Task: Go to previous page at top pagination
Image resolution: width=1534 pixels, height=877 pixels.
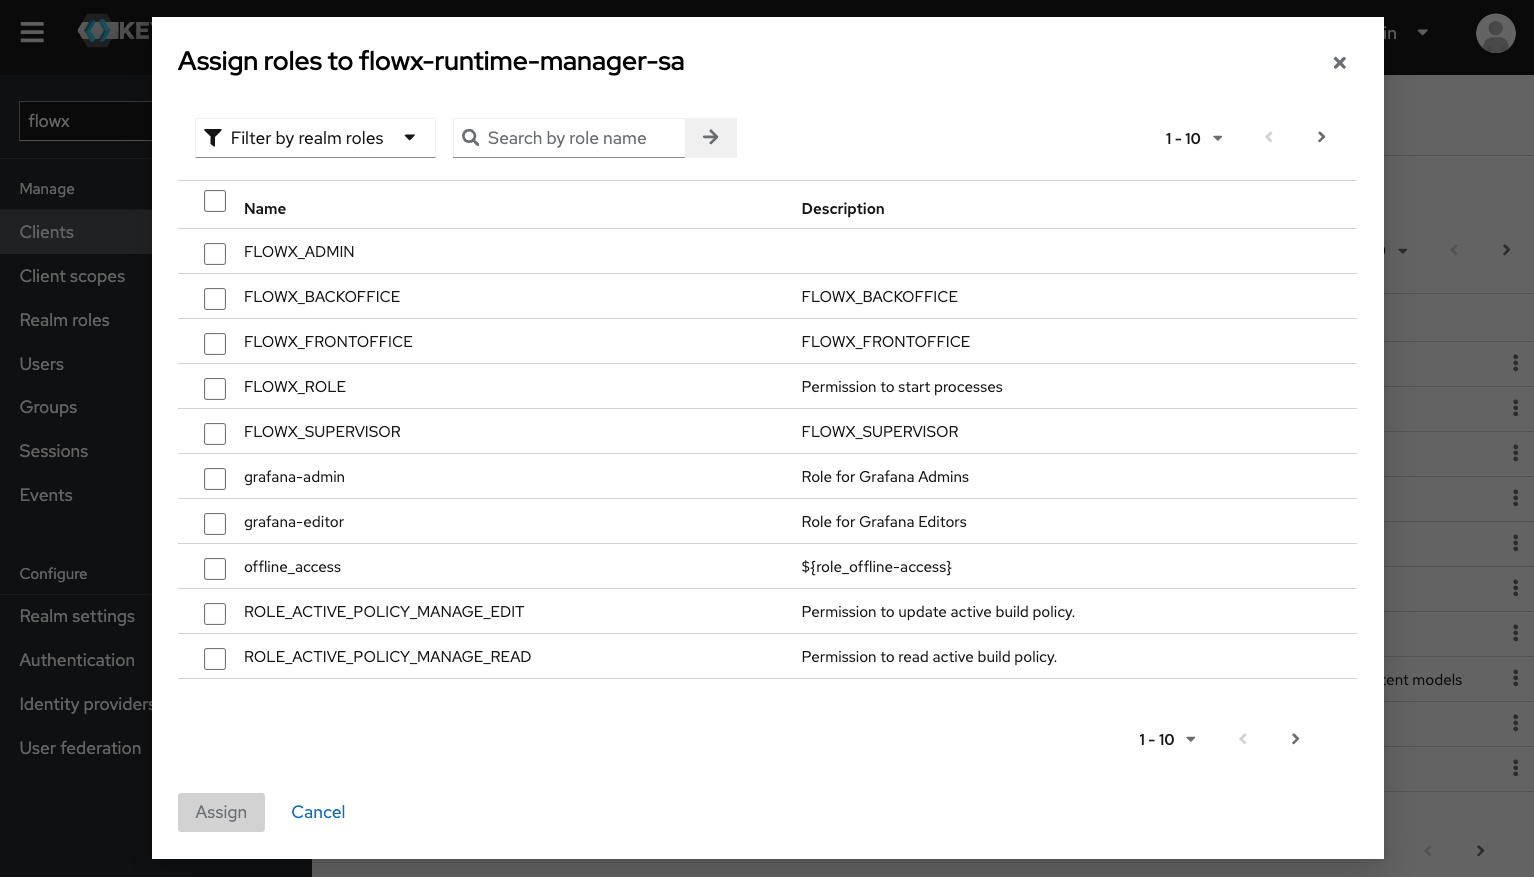Action: click(1268, 137)
